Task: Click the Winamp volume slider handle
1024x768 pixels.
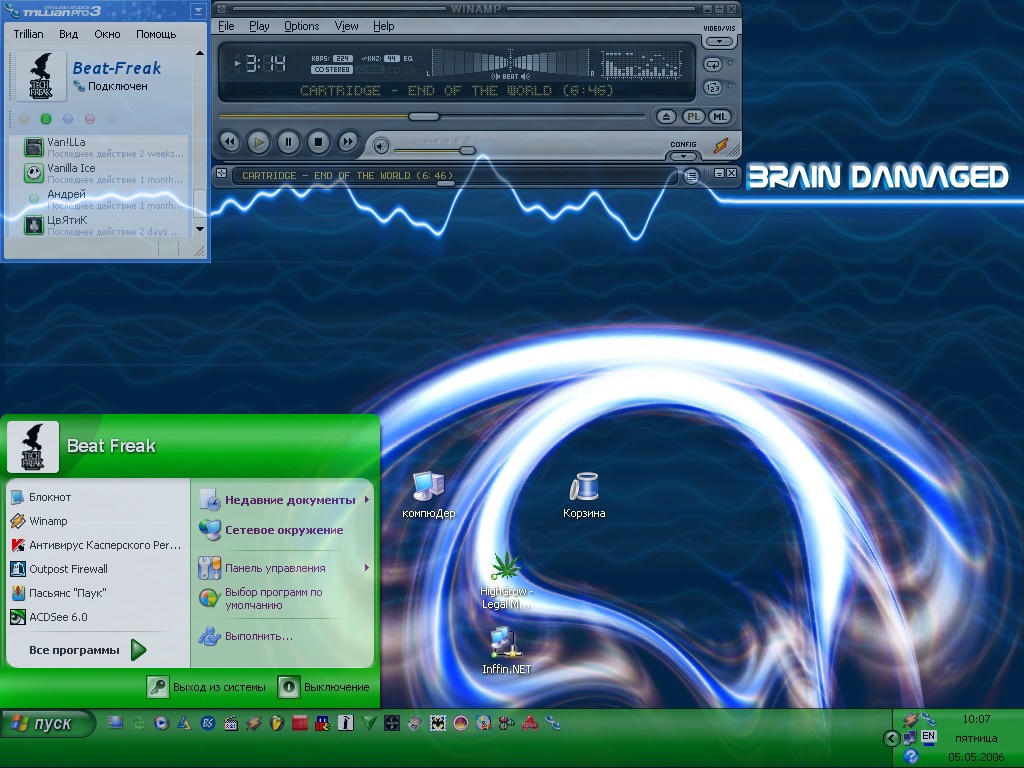Action: tap(467, 150)
